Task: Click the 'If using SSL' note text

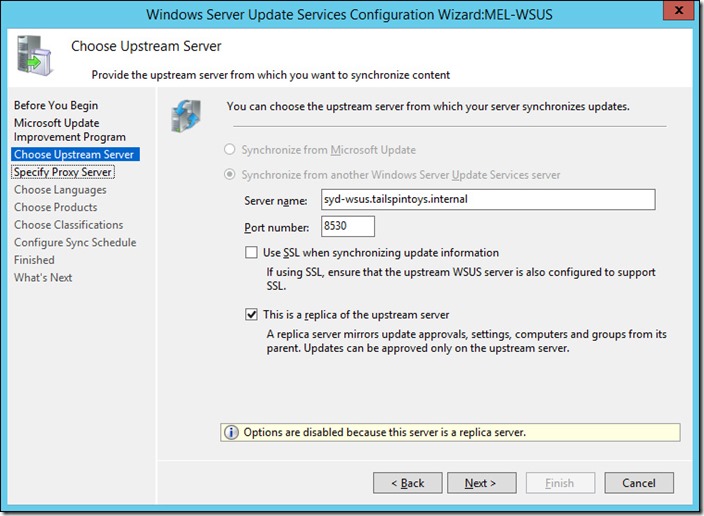Action: coord(461,279)
